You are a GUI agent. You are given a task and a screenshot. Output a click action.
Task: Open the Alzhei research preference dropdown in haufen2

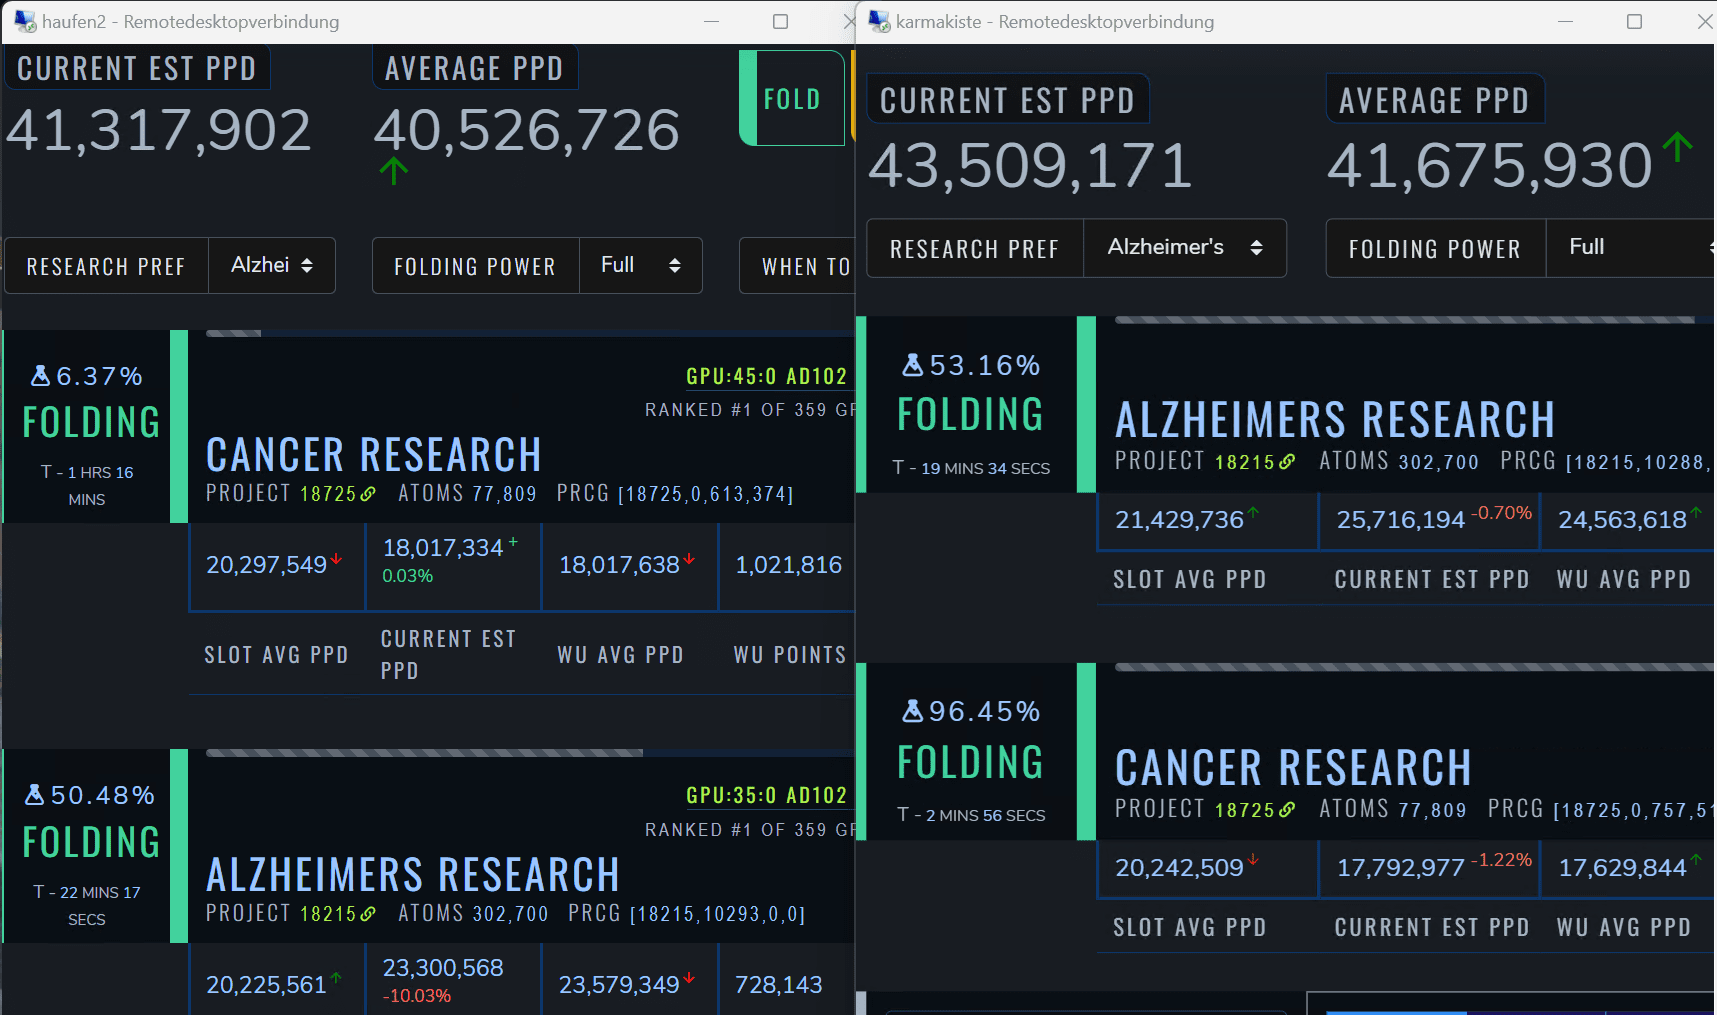pos(272,265)
